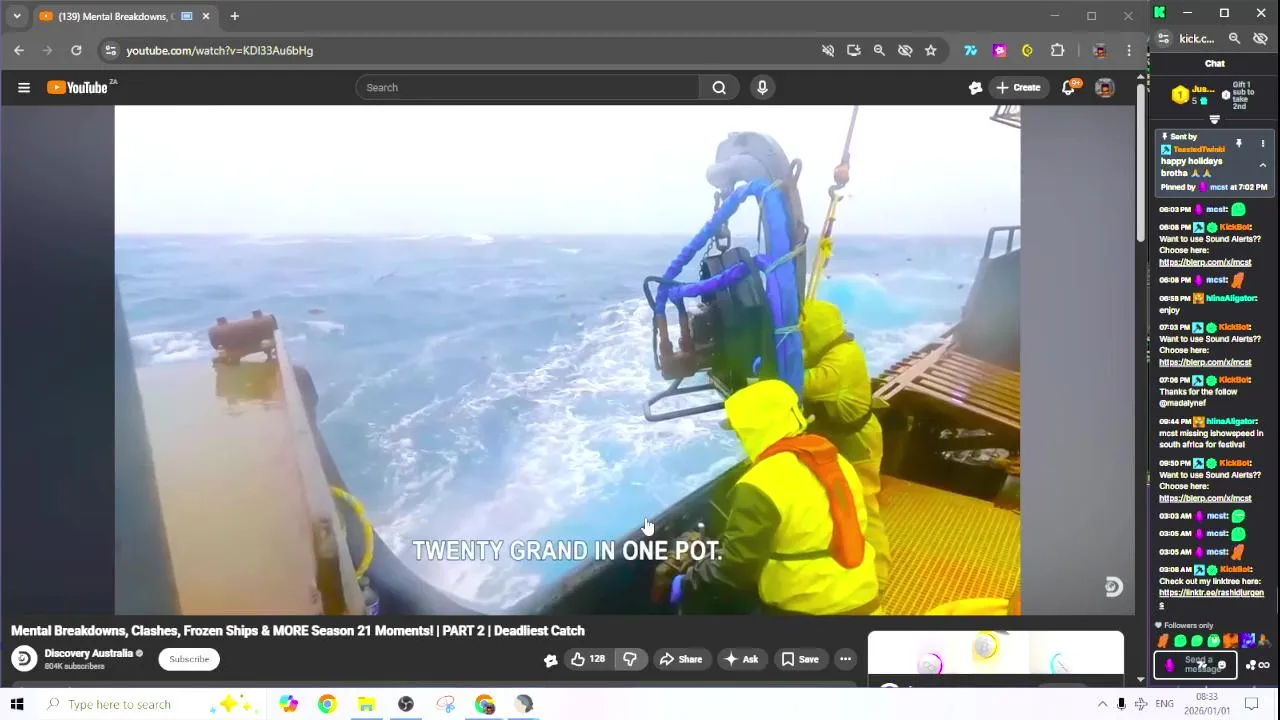The width and height of the screenshot is (1280, 720).
Task: Click the pink extension icon in toolbar
Action: [999, 50]
